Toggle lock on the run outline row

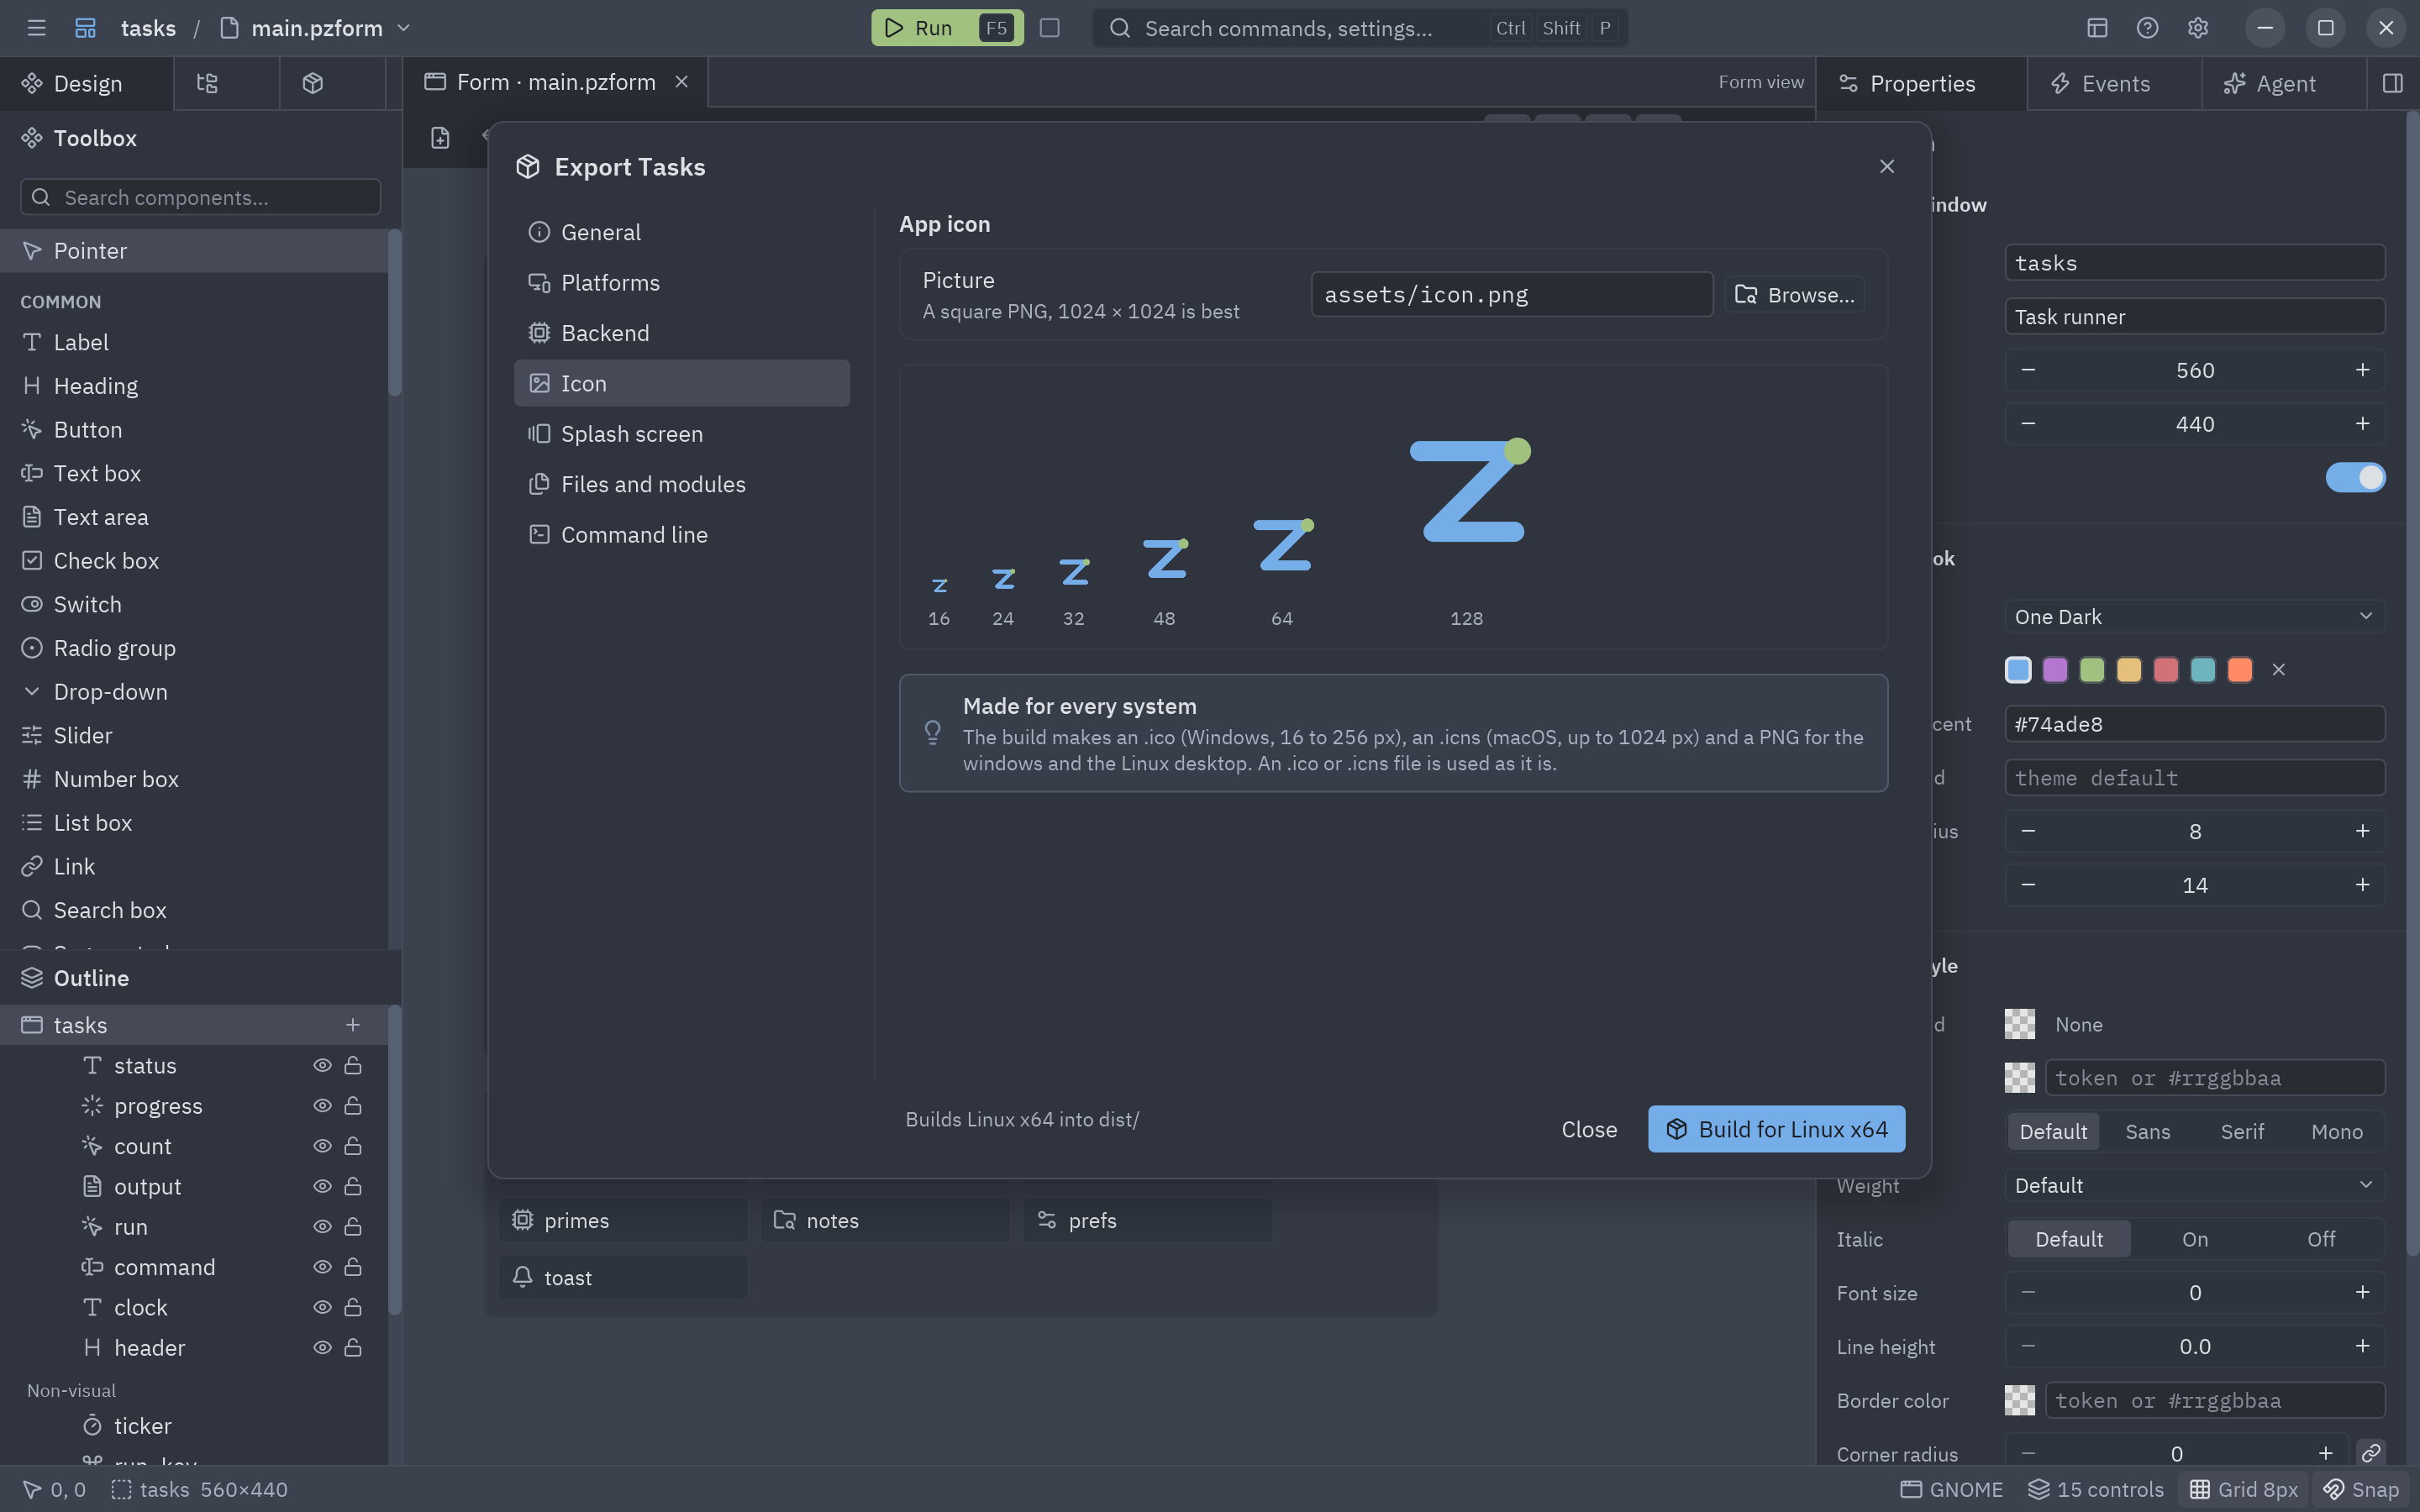[353, 1226]
